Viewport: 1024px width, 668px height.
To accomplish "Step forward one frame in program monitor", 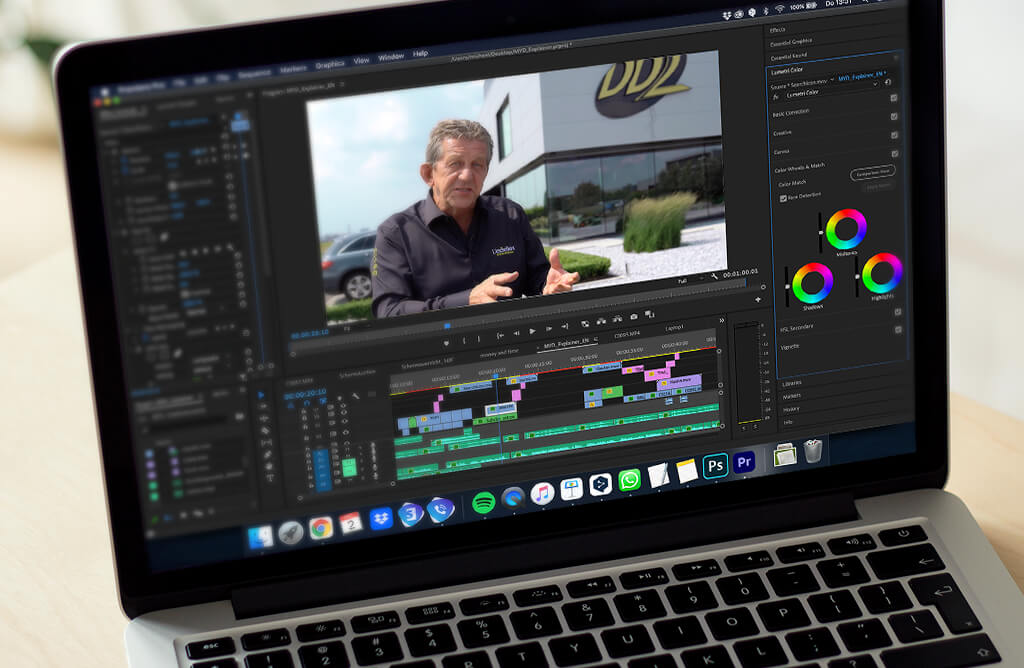I will (x=549, y=329).
